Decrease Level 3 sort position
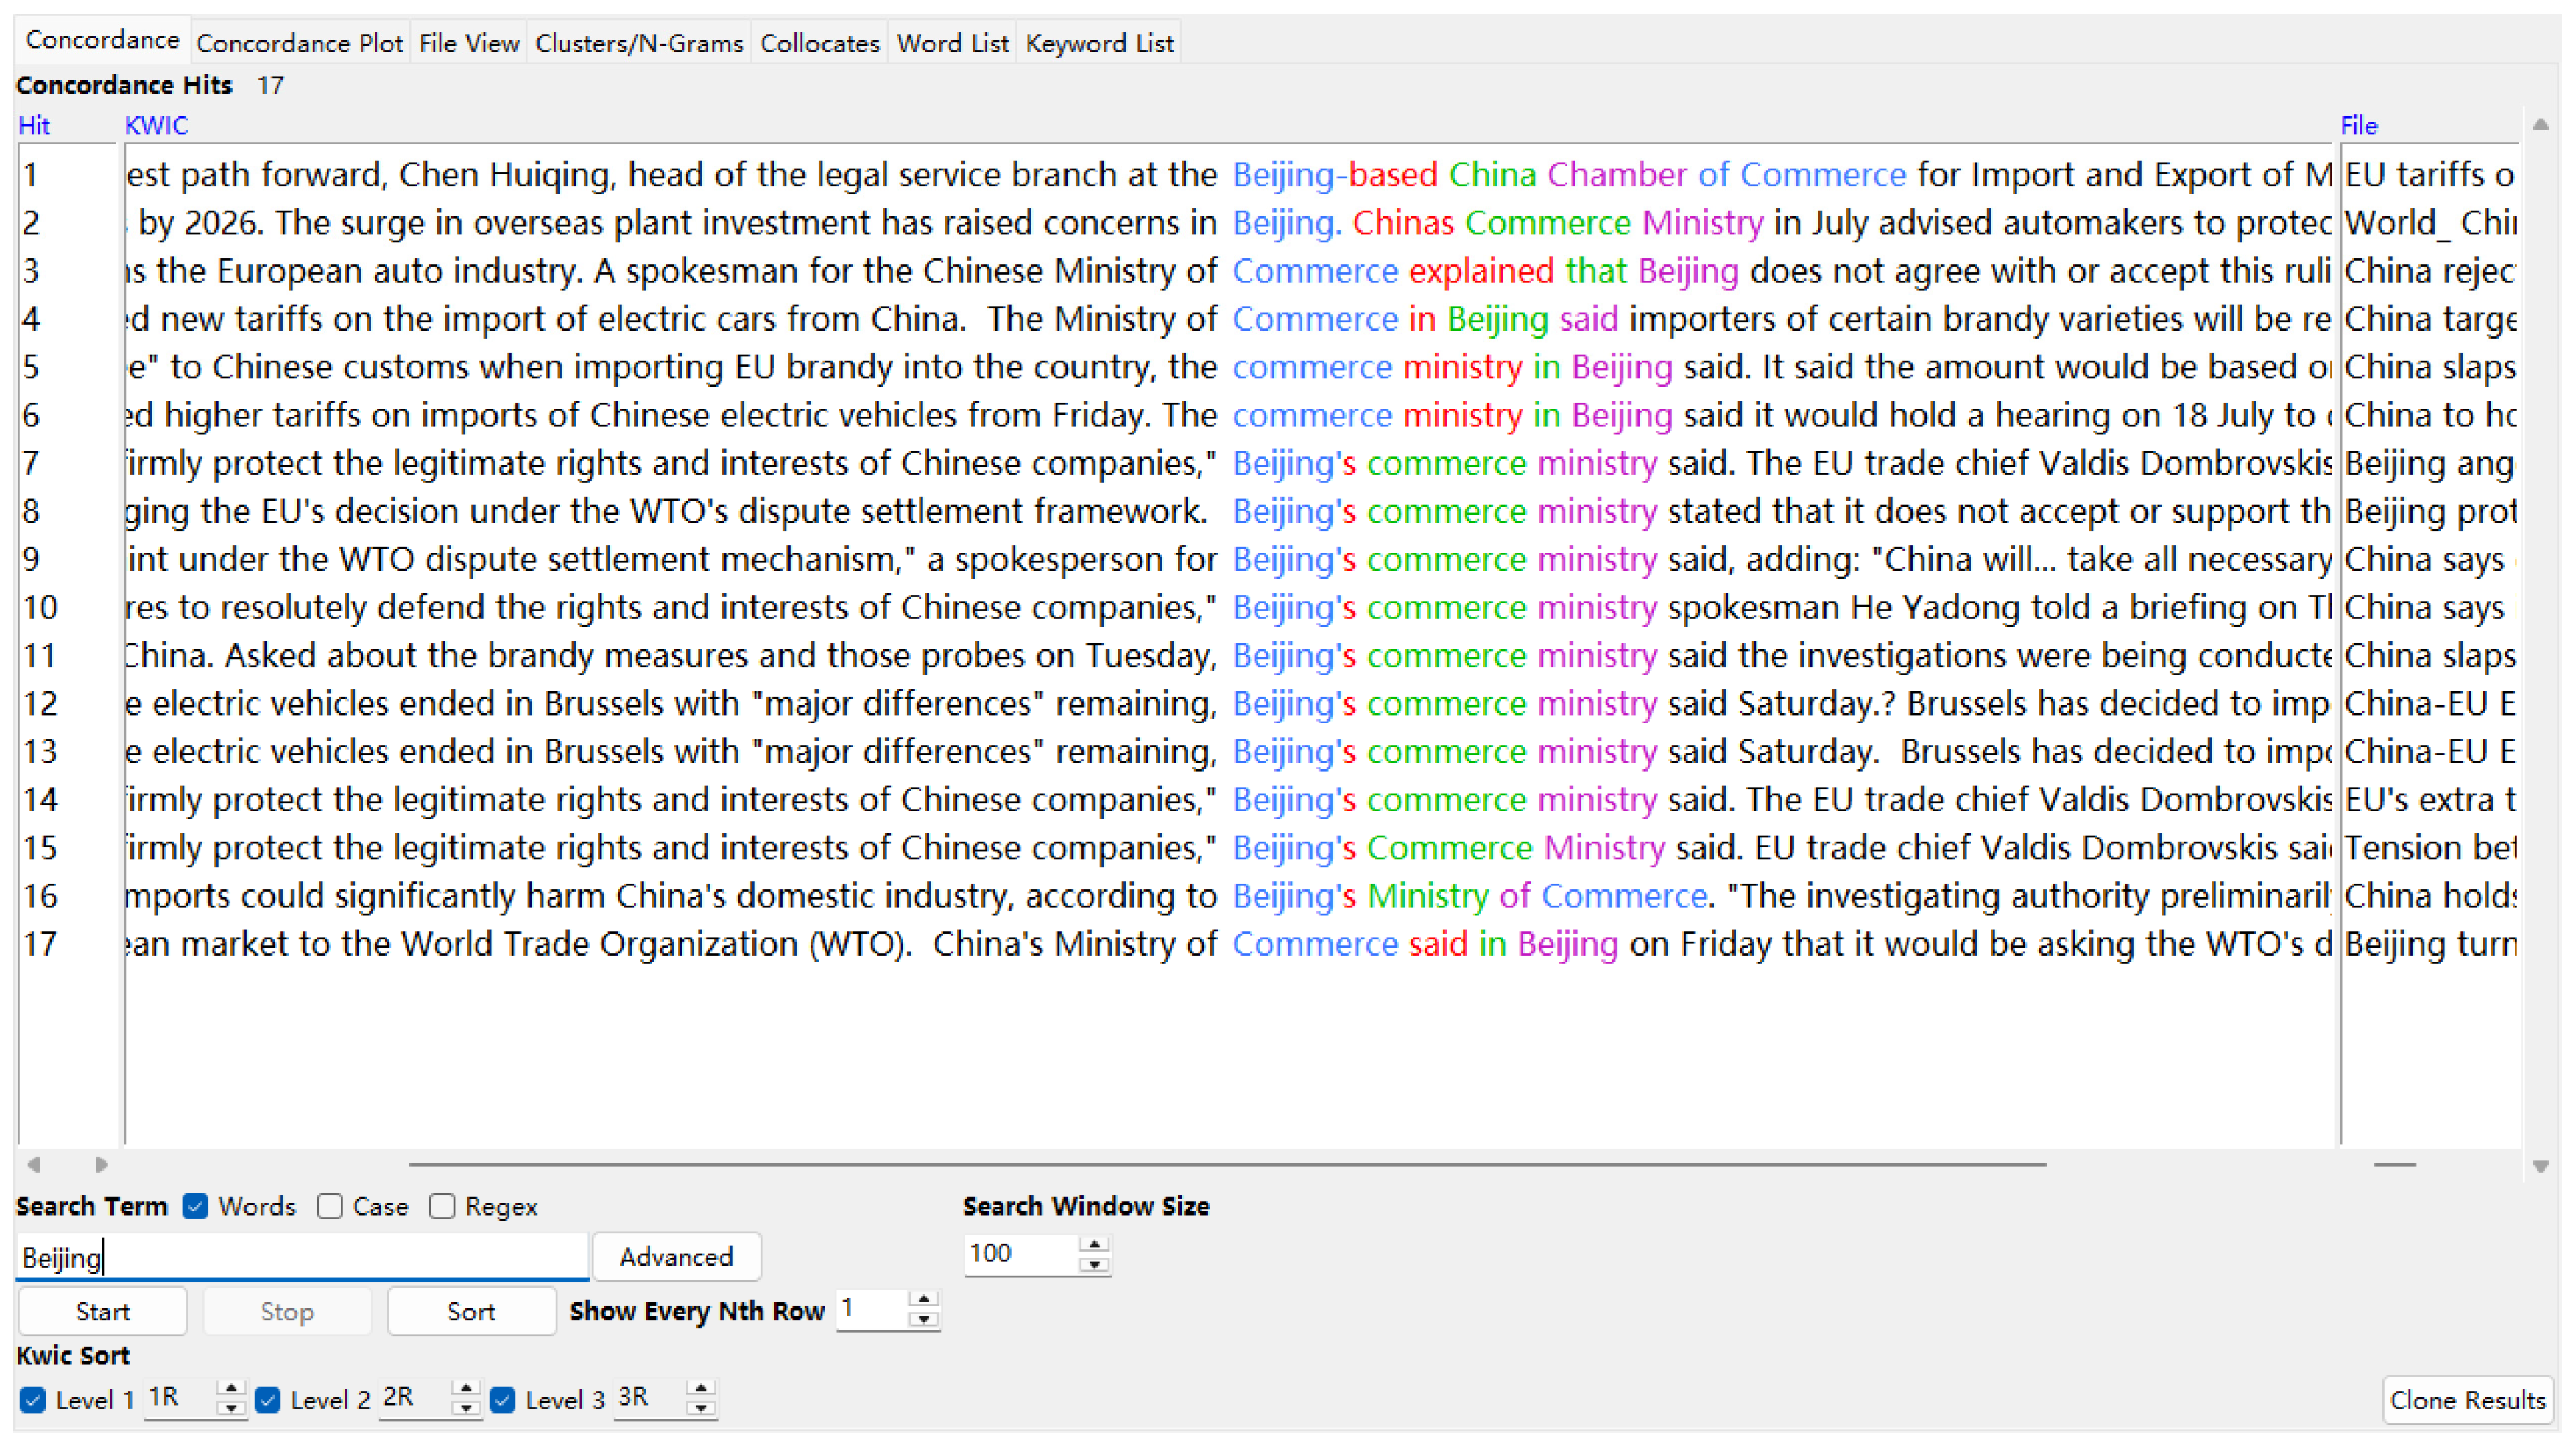The height and width of the screenshot is (1446, 2576). pyautogui.click(x=701, y=1408)
